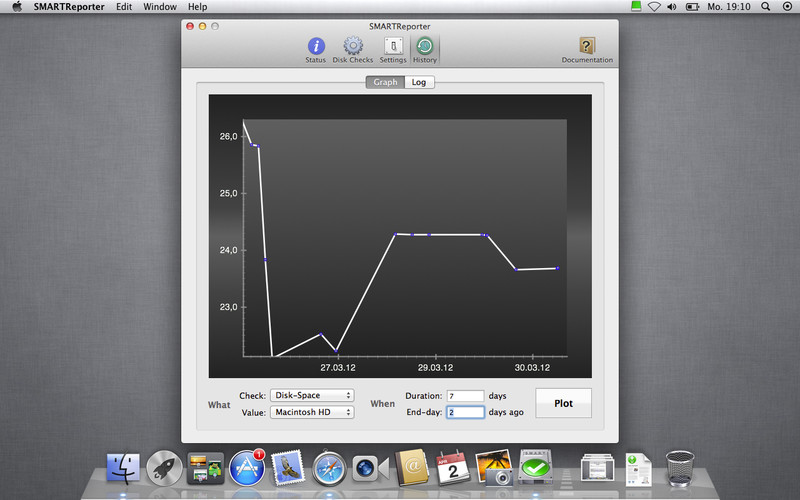Open App Store with badge in Dock
The width and height of the screenshot is (800, 500).
pos(247,468)
